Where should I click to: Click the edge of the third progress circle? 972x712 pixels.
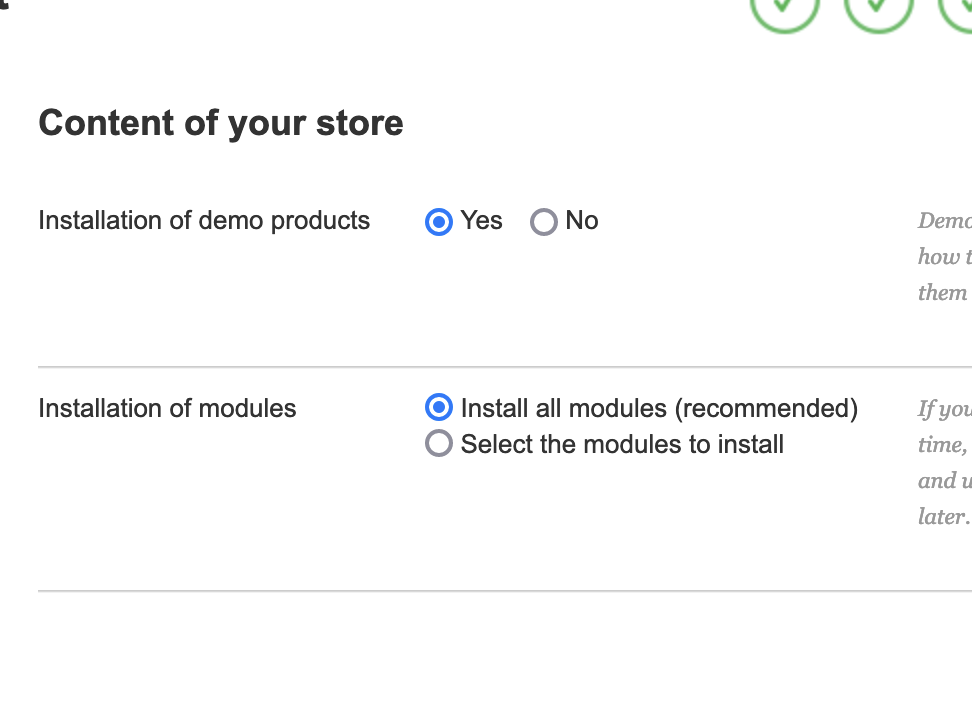pos(948,20)
